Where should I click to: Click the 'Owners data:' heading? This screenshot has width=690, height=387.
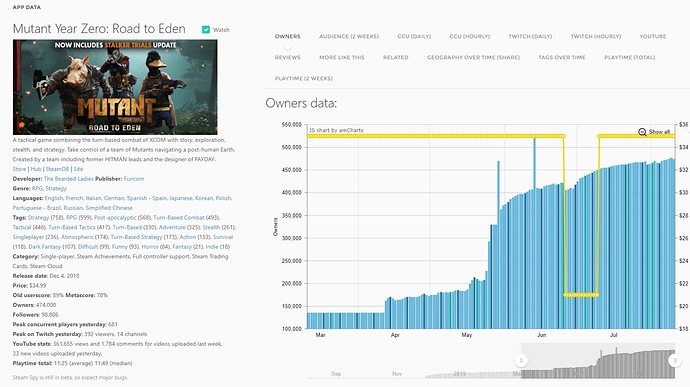pos(301,103)
